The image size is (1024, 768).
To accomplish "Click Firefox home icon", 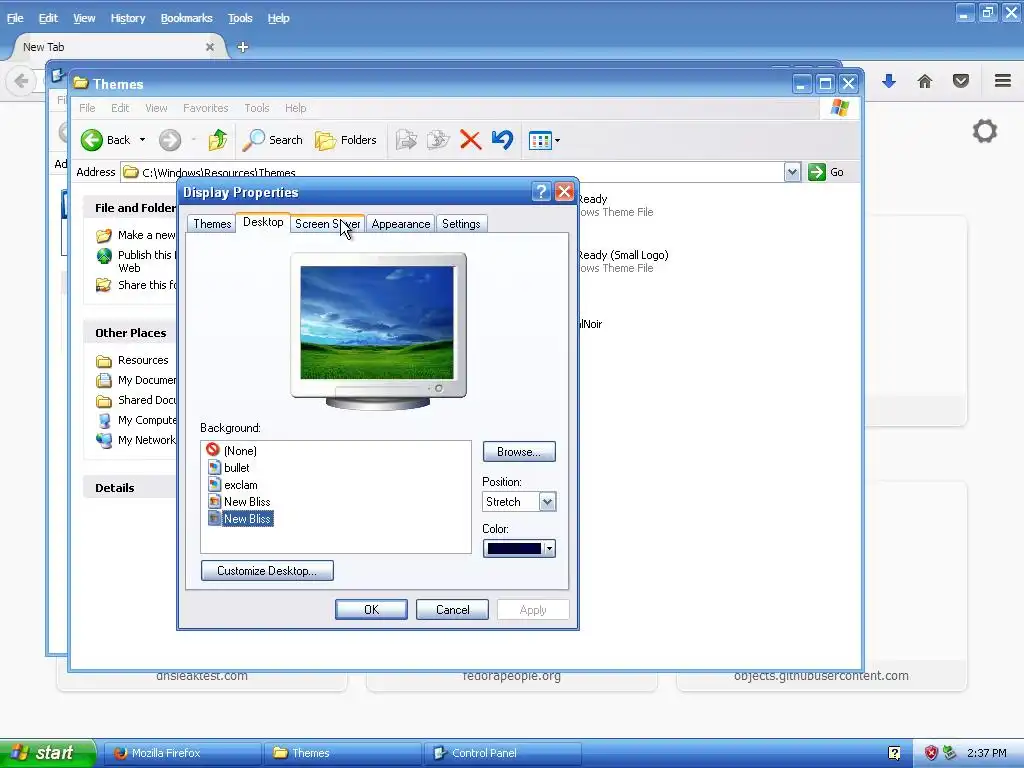I will 925,81.
